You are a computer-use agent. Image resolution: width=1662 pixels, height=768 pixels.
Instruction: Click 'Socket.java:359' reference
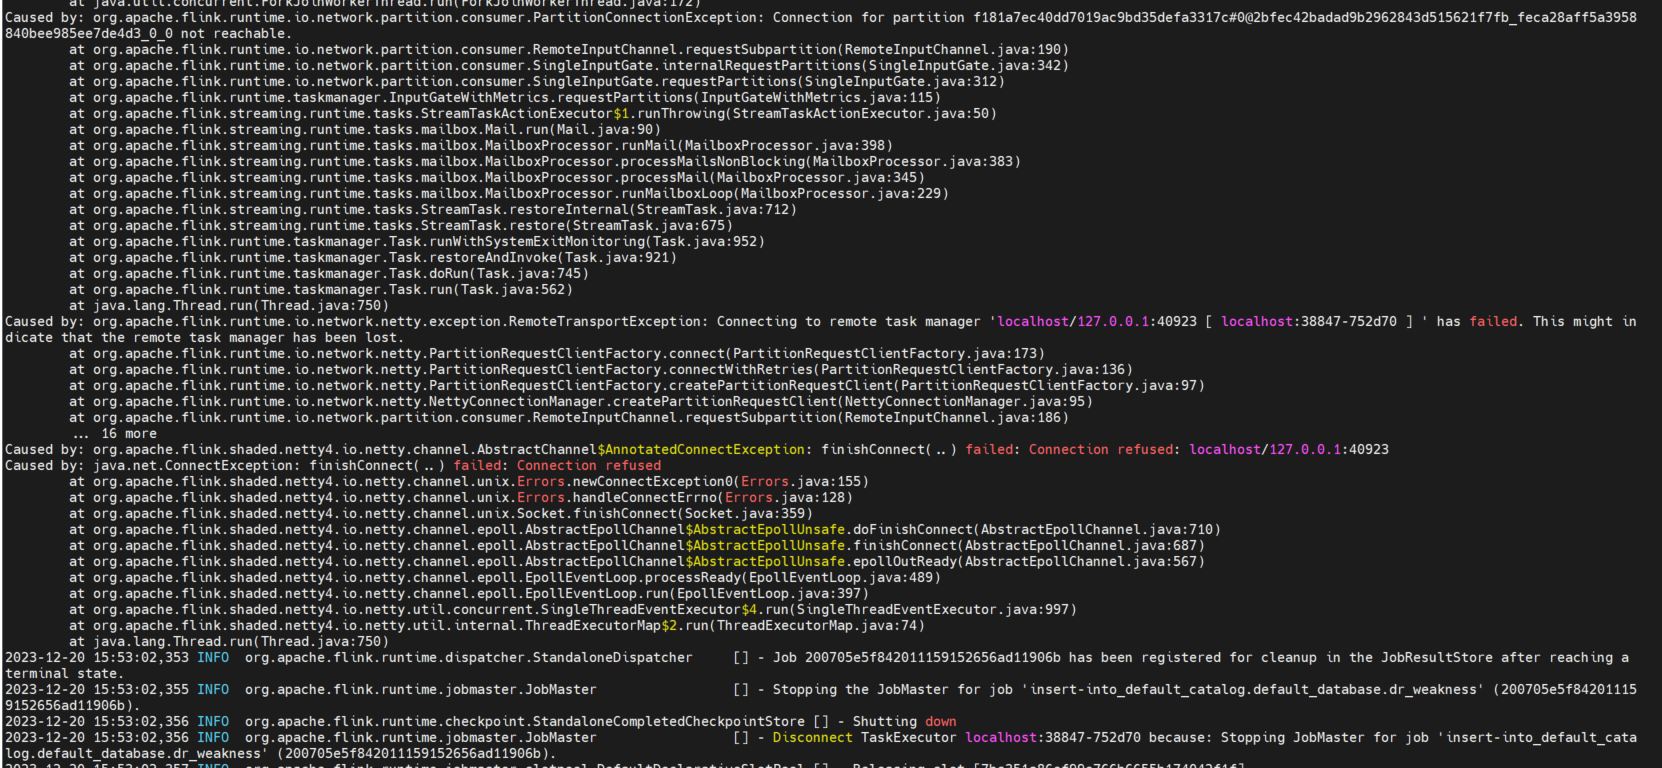pyautogui.click(x=745, y=513)
